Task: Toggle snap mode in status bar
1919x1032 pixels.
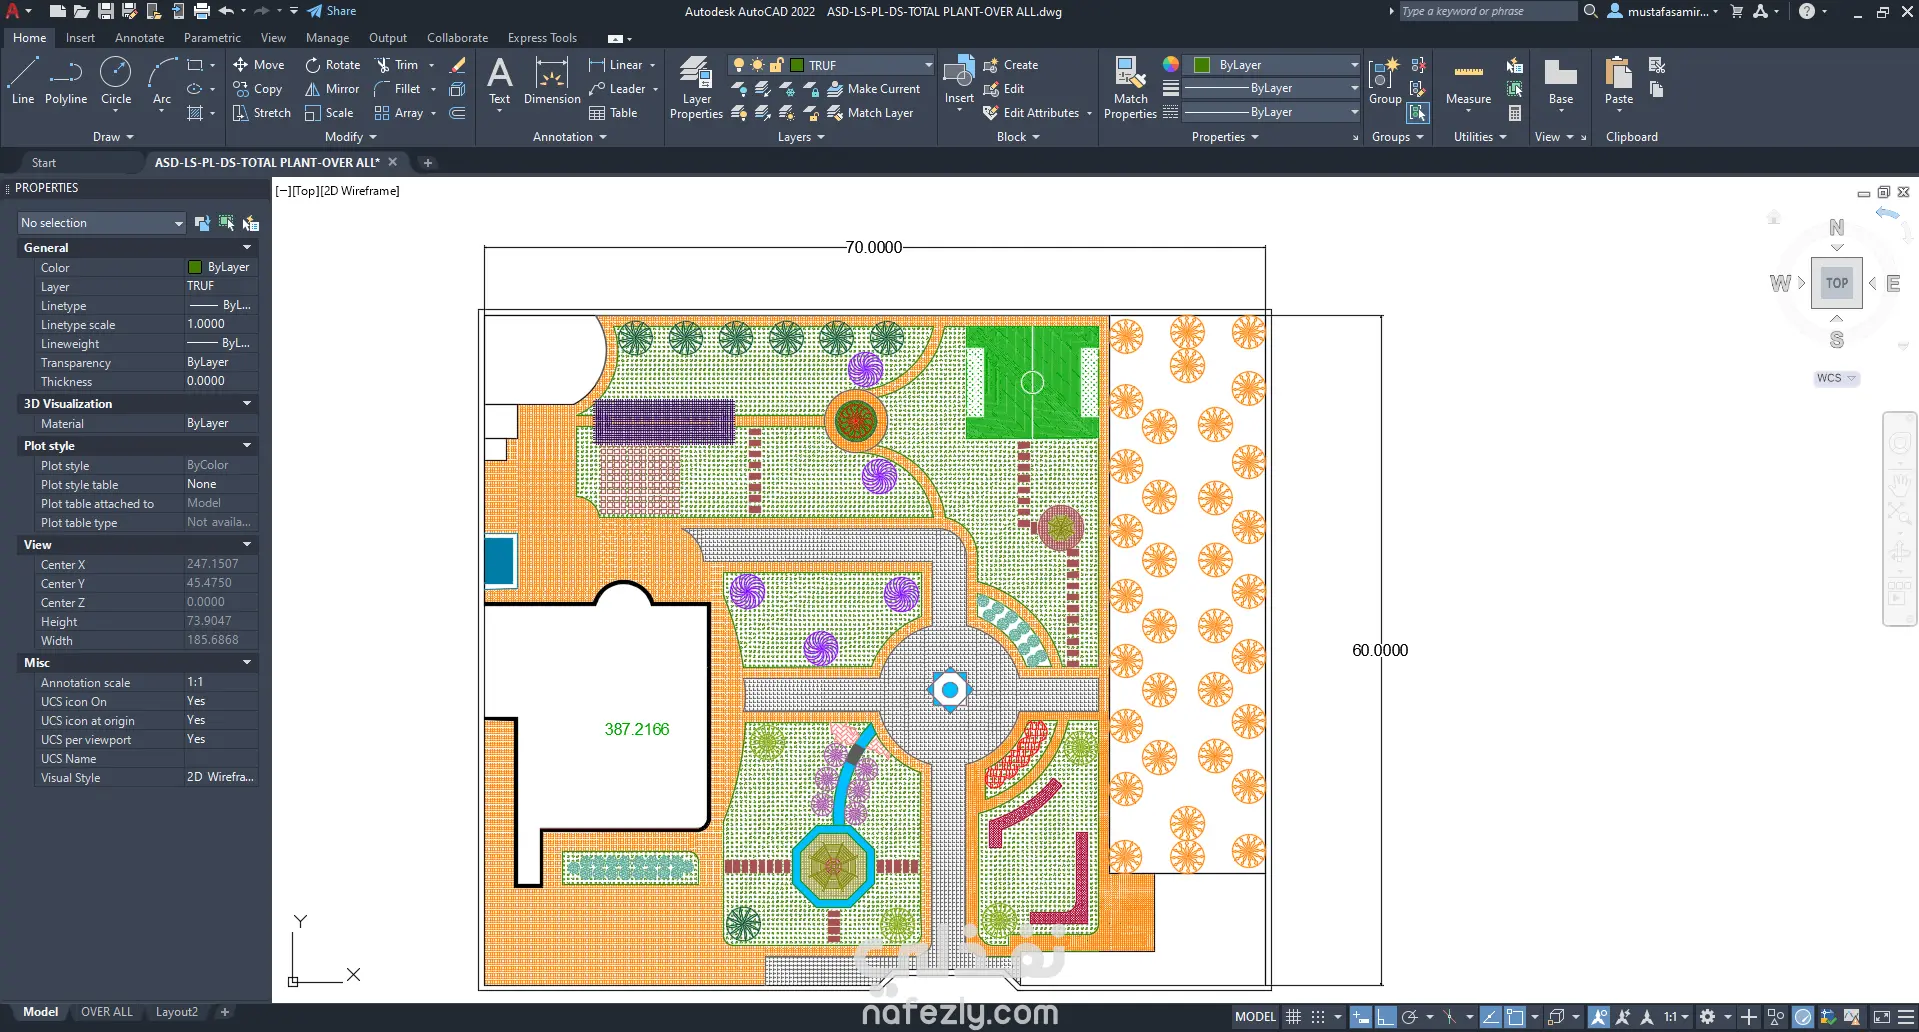Action: click(1318, 1017)
